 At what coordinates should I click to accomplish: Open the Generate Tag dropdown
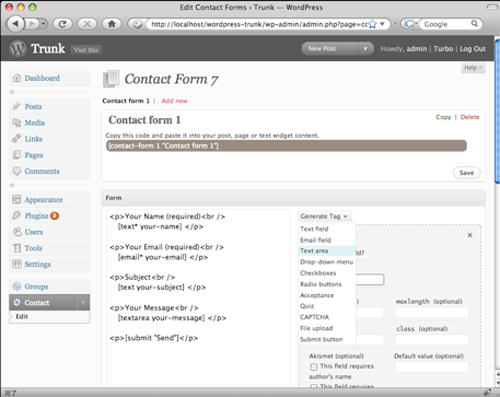tap(324, 216)
